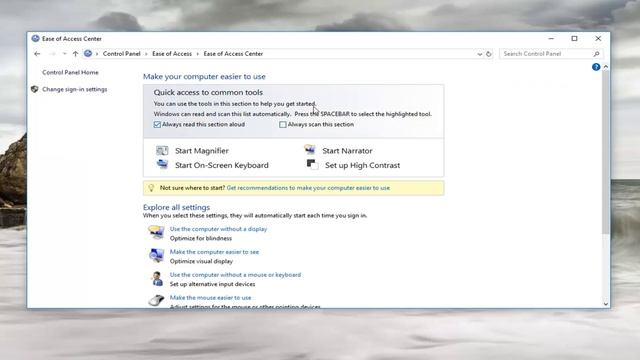The height and width of the screenshot is (360, 640).
Task: Click the Ease of Access address bar icon
Action: coord(88,53)
